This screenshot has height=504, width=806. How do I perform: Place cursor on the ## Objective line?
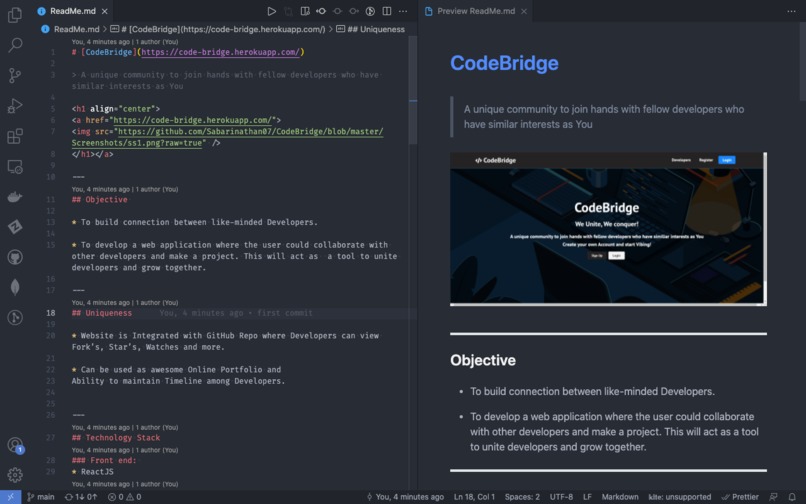(99, 200)
